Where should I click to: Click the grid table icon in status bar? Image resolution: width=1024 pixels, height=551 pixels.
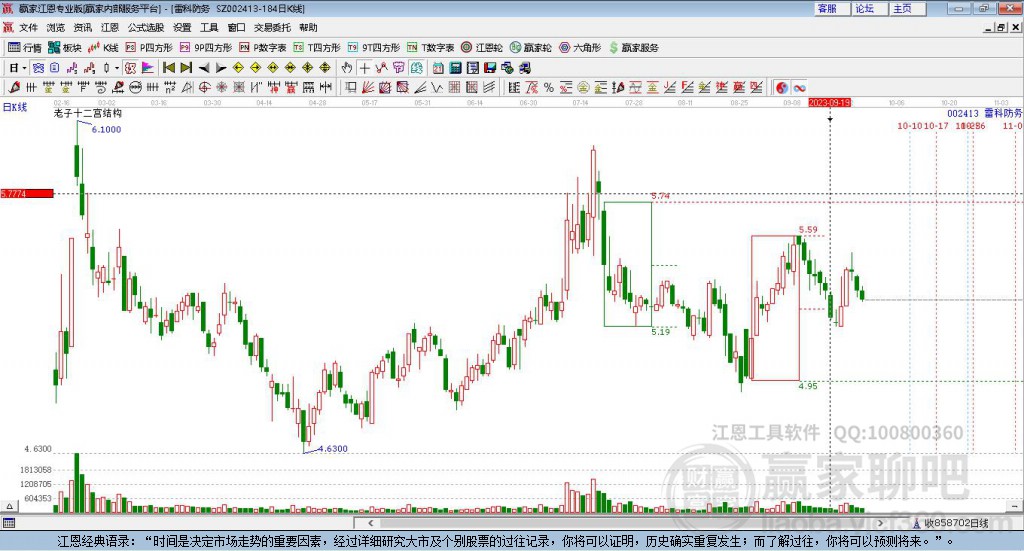pyautogui.click(x=8, y=523)
